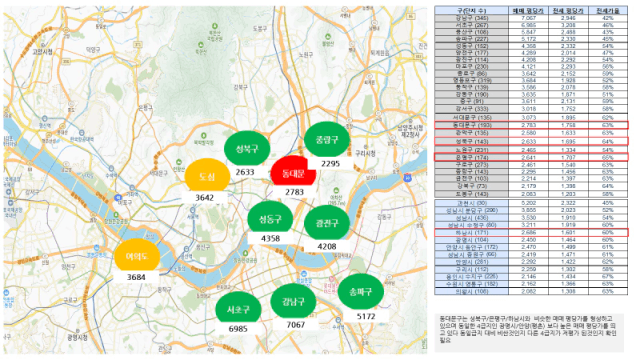This screenshot has height=360, width=640.
Task: Click the 전세가율 column header
Action: 608,11
